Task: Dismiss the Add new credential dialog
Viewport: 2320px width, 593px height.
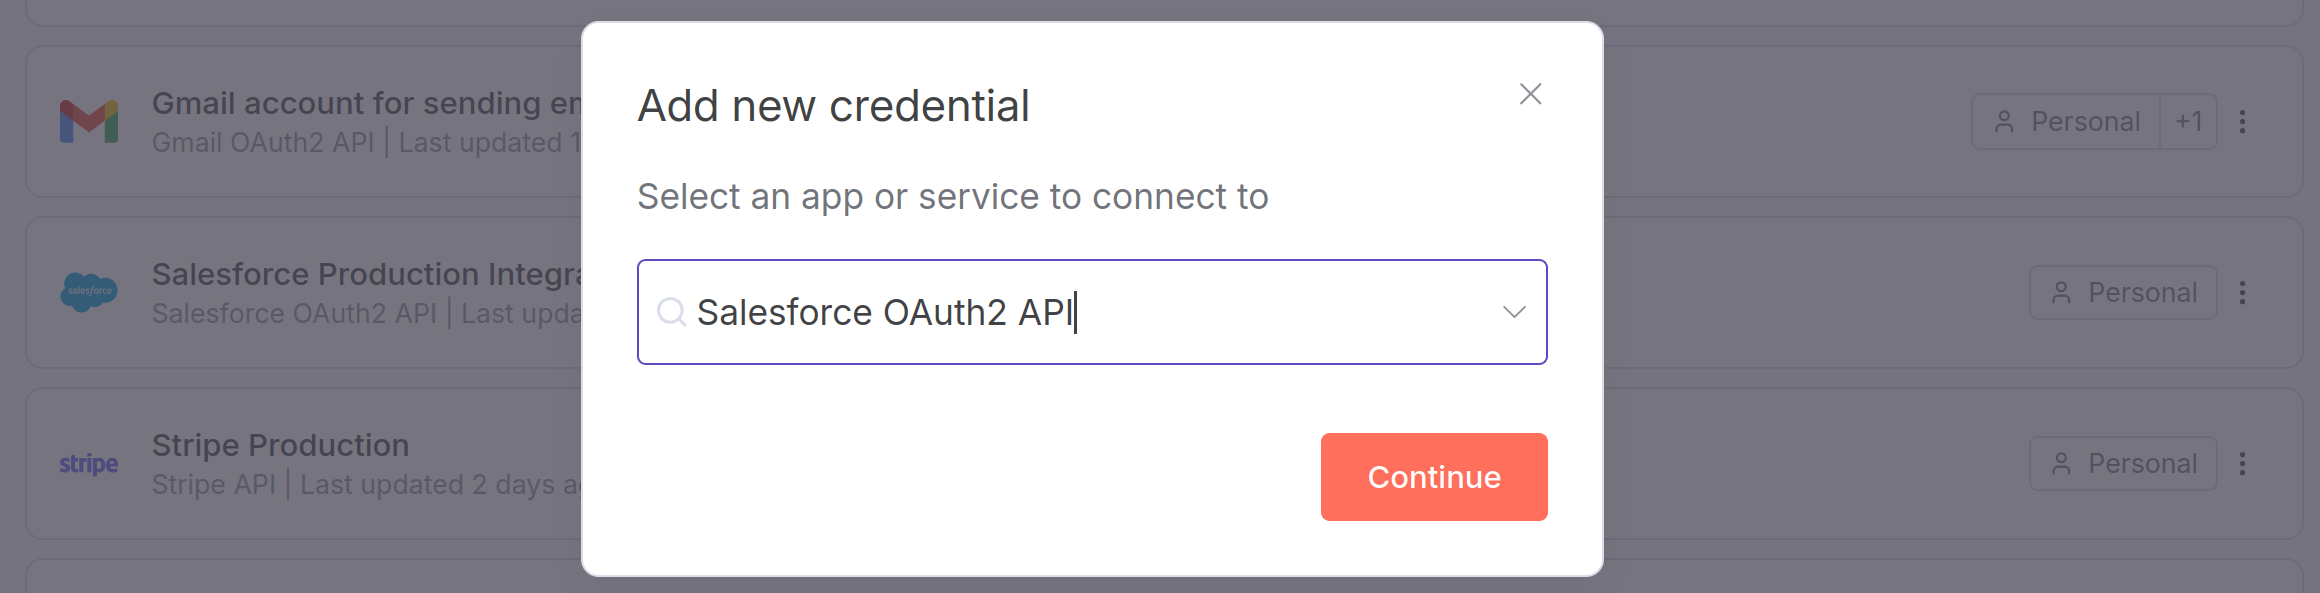Action: point(1531,95)
